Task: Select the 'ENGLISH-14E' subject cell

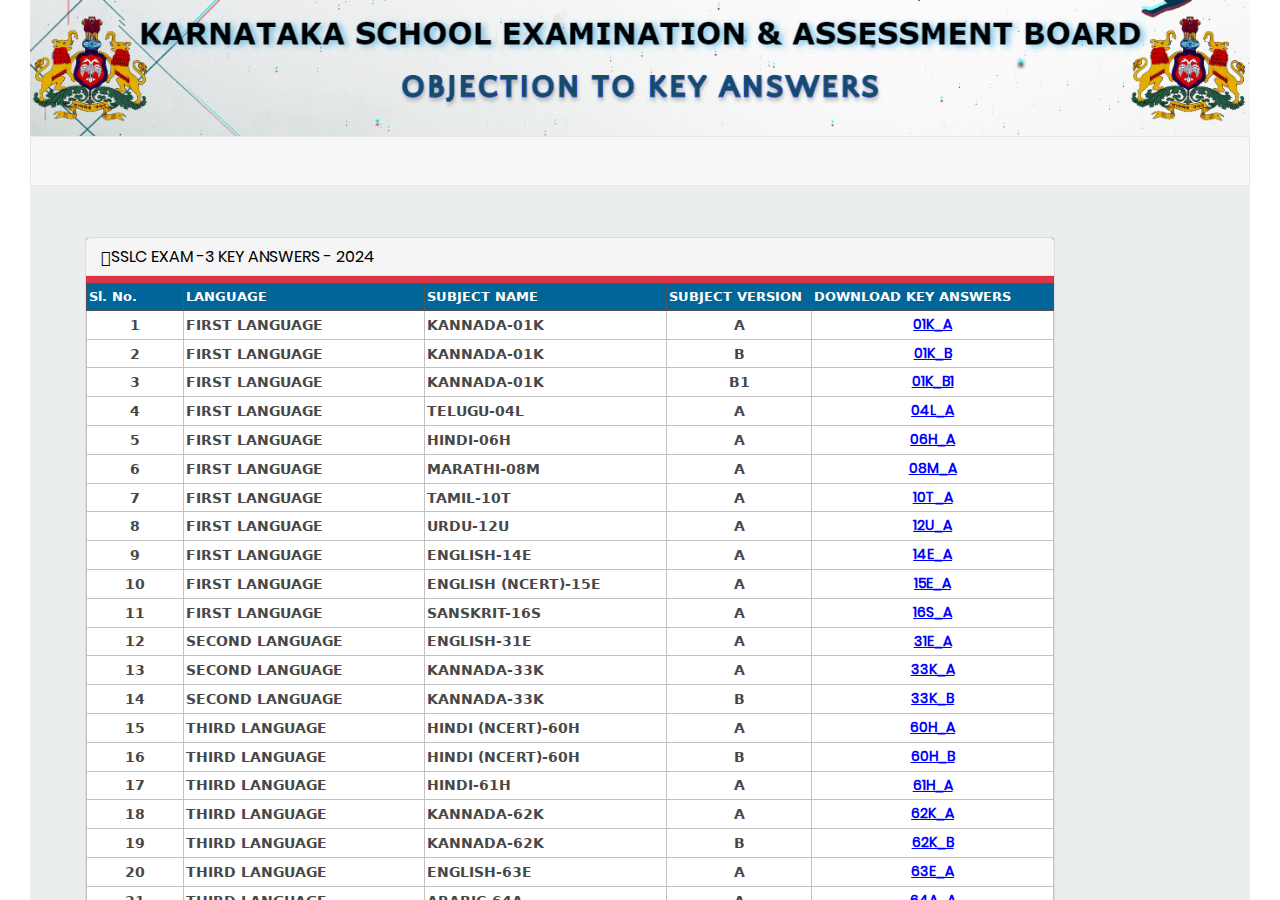Action: (545, 555)
